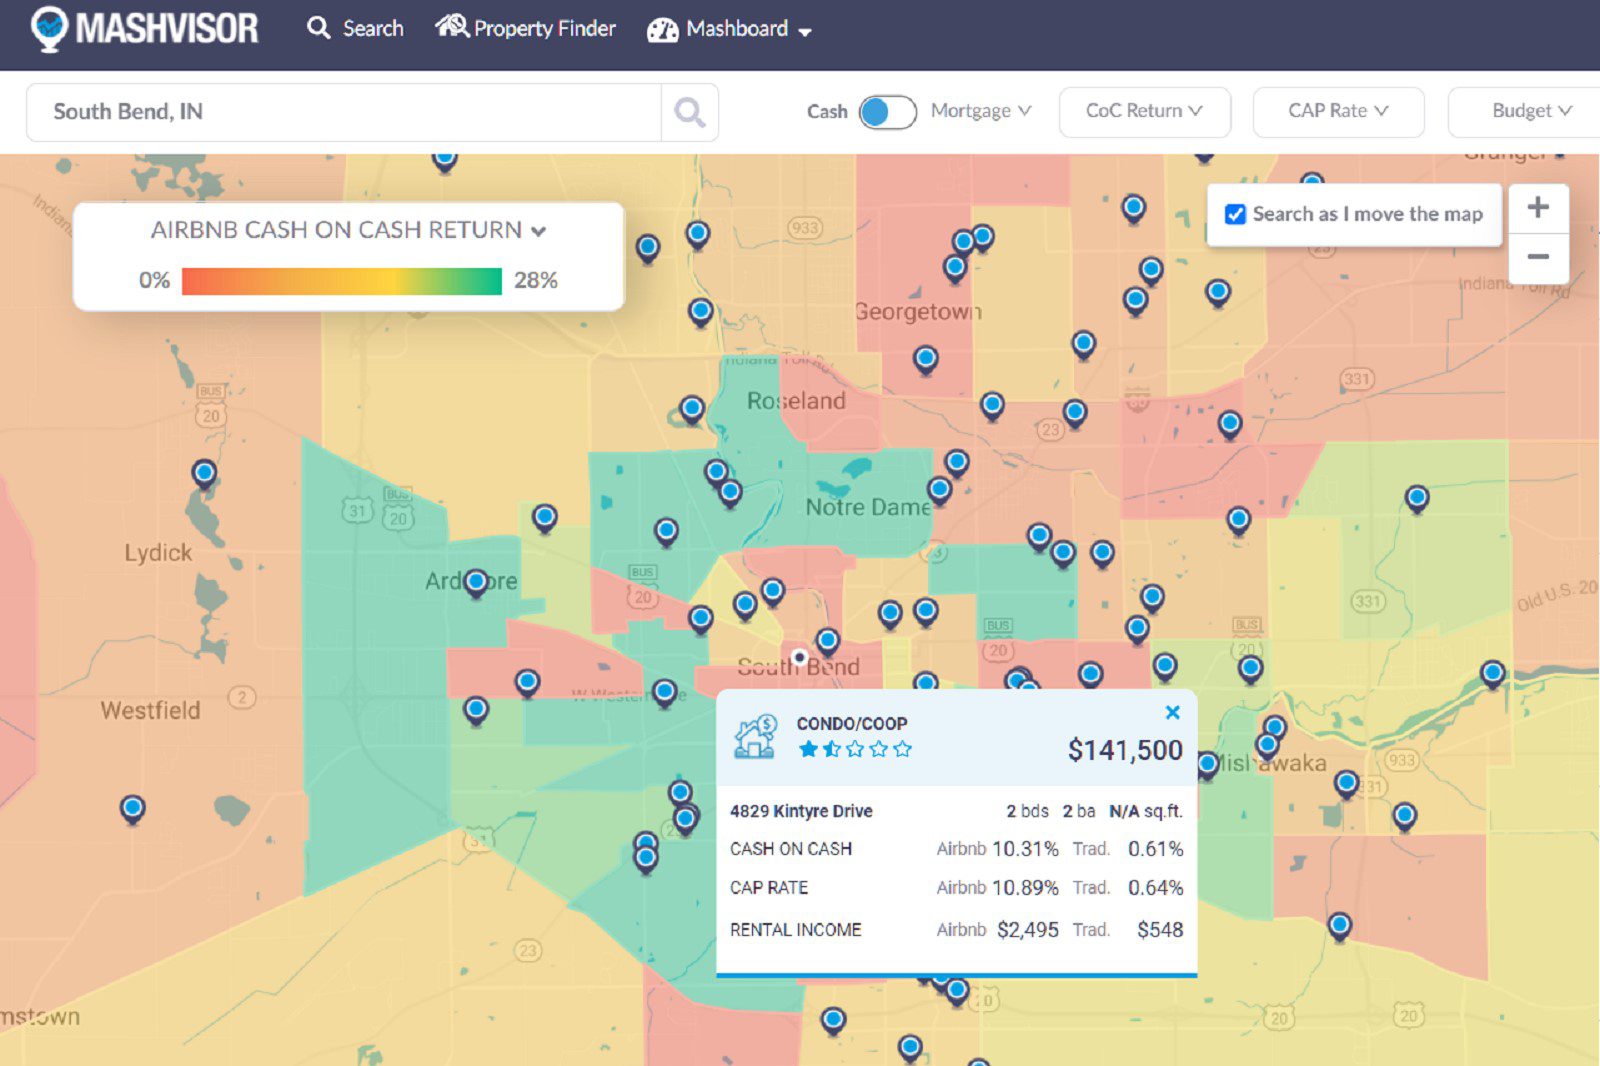
Task: Click the Search link in top navigation
Action: (x=356, y=29)
